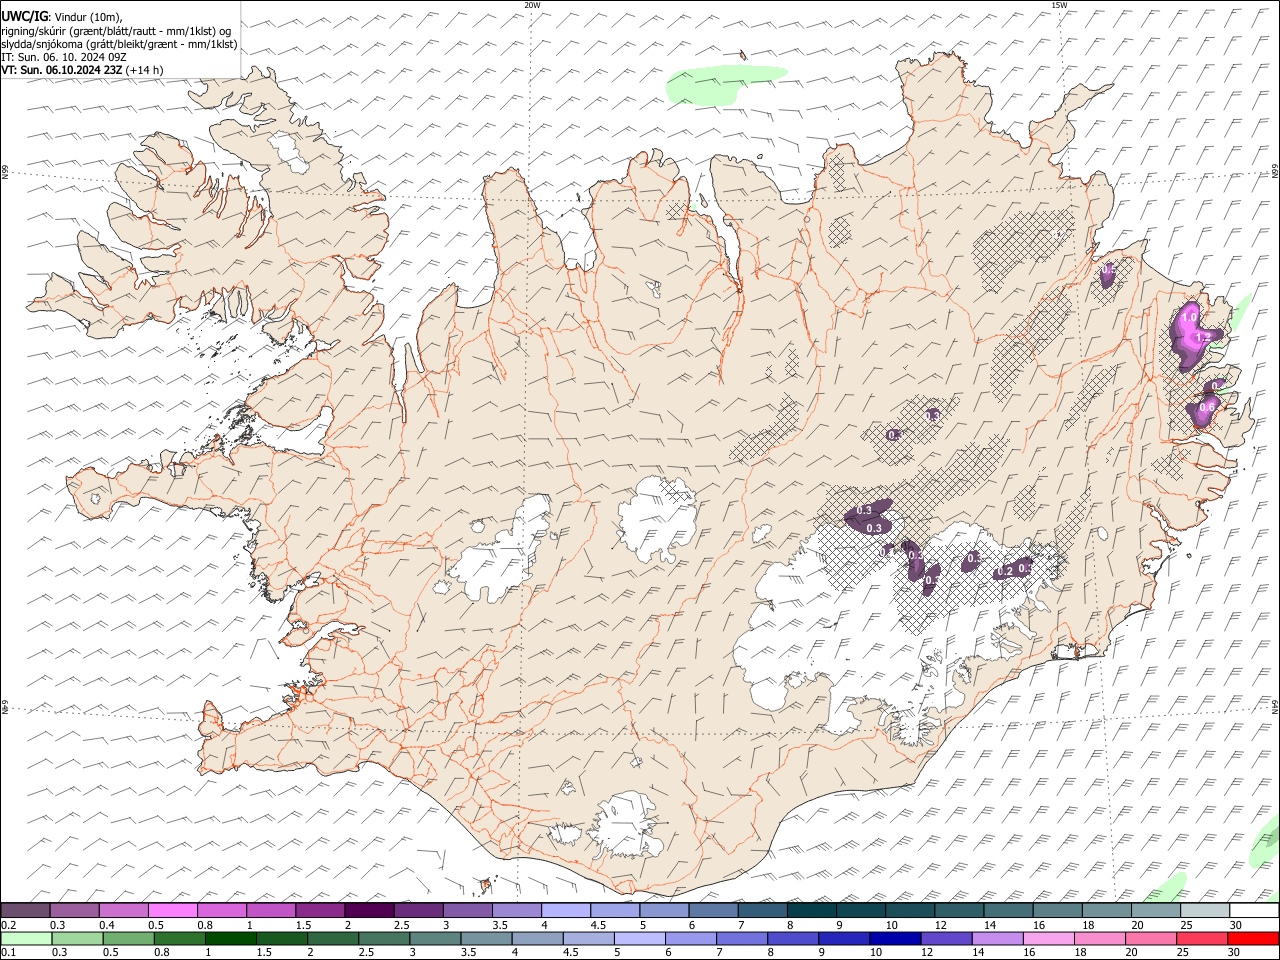
Task: Click the red-pink 25 rain legend swatch
Action: pos(1201,938)
